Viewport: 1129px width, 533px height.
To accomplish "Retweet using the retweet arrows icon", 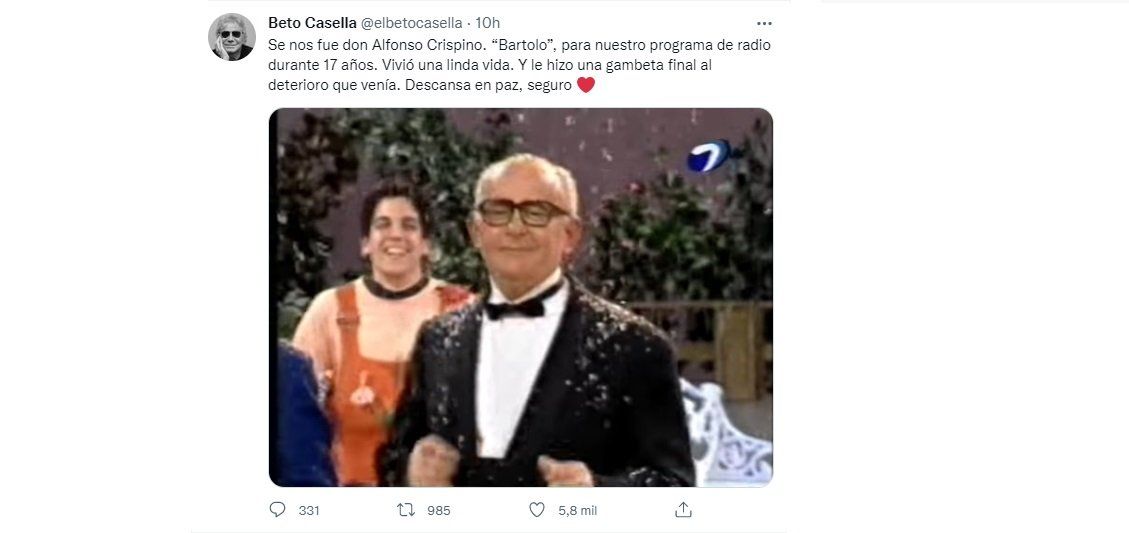I will (x=406, y=510).
